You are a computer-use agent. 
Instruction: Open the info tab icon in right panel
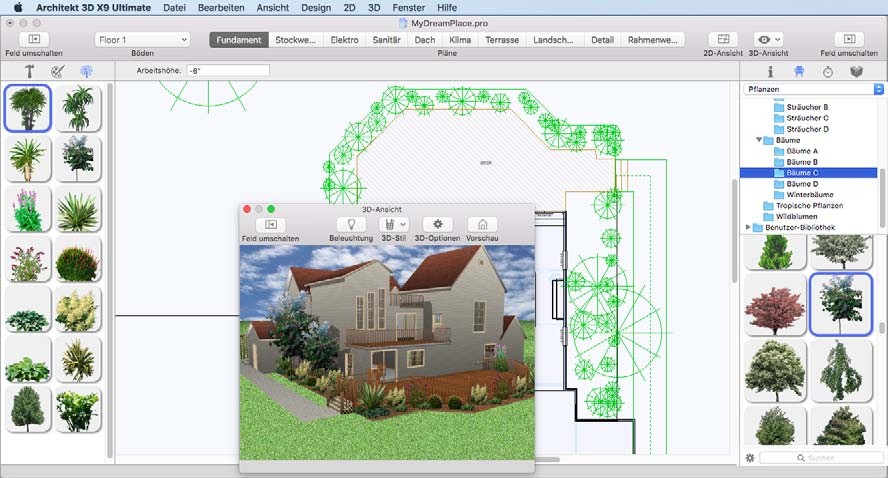(770, 71)
